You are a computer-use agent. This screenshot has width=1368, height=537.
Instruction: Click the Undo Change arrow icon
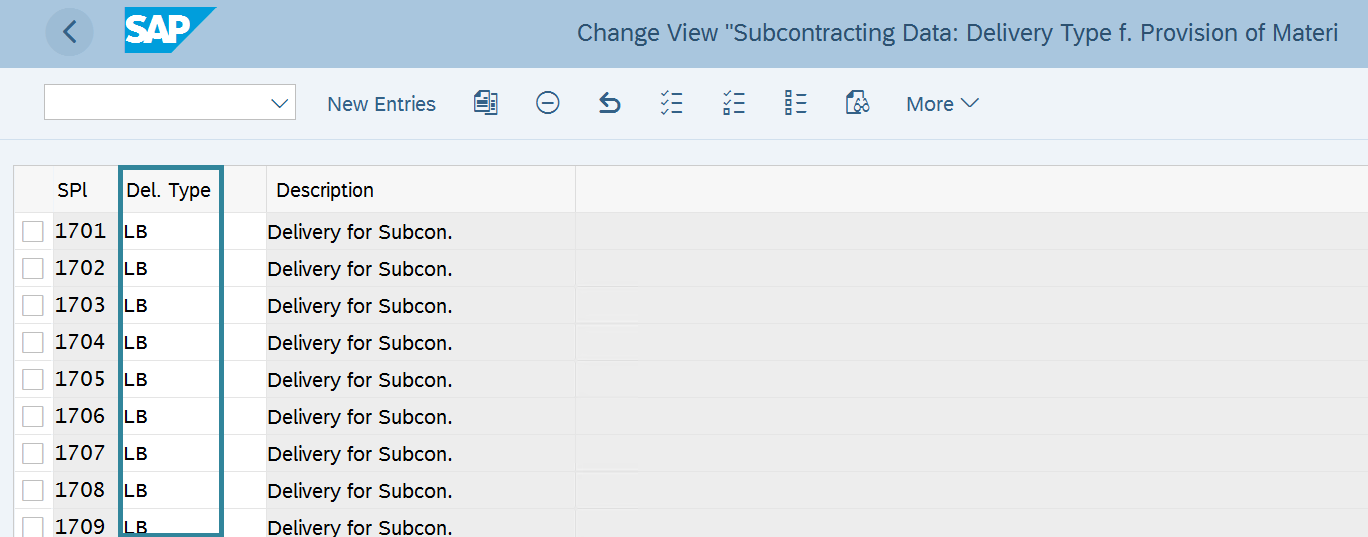pyautogui.click(x=610, y=103)
